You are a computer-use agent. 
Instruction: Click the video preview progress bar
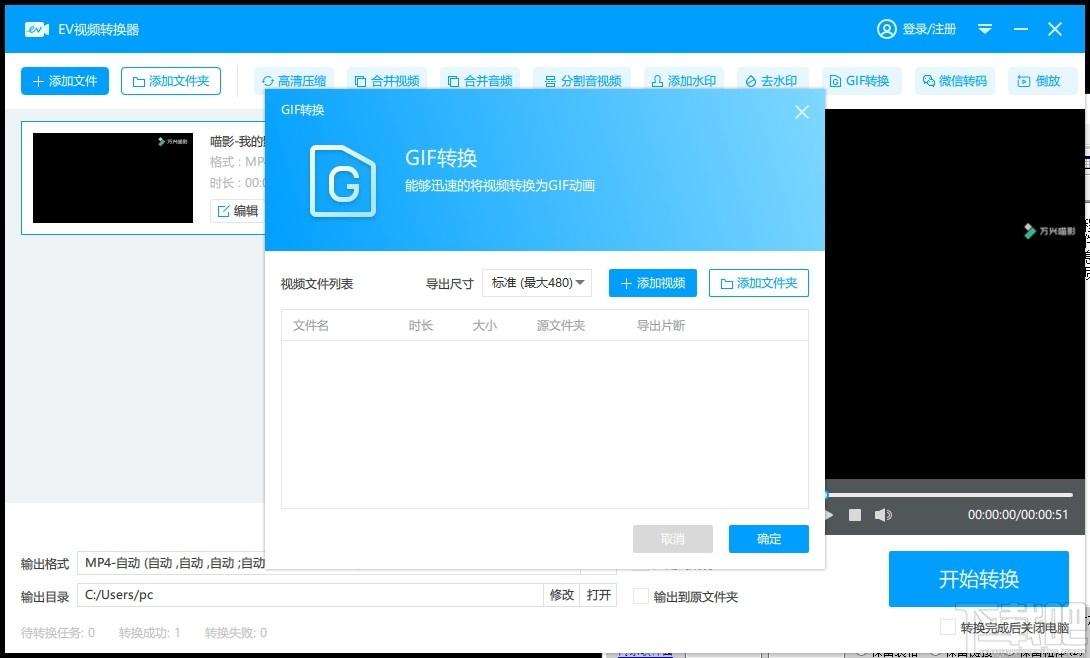(x=950, y=494)
